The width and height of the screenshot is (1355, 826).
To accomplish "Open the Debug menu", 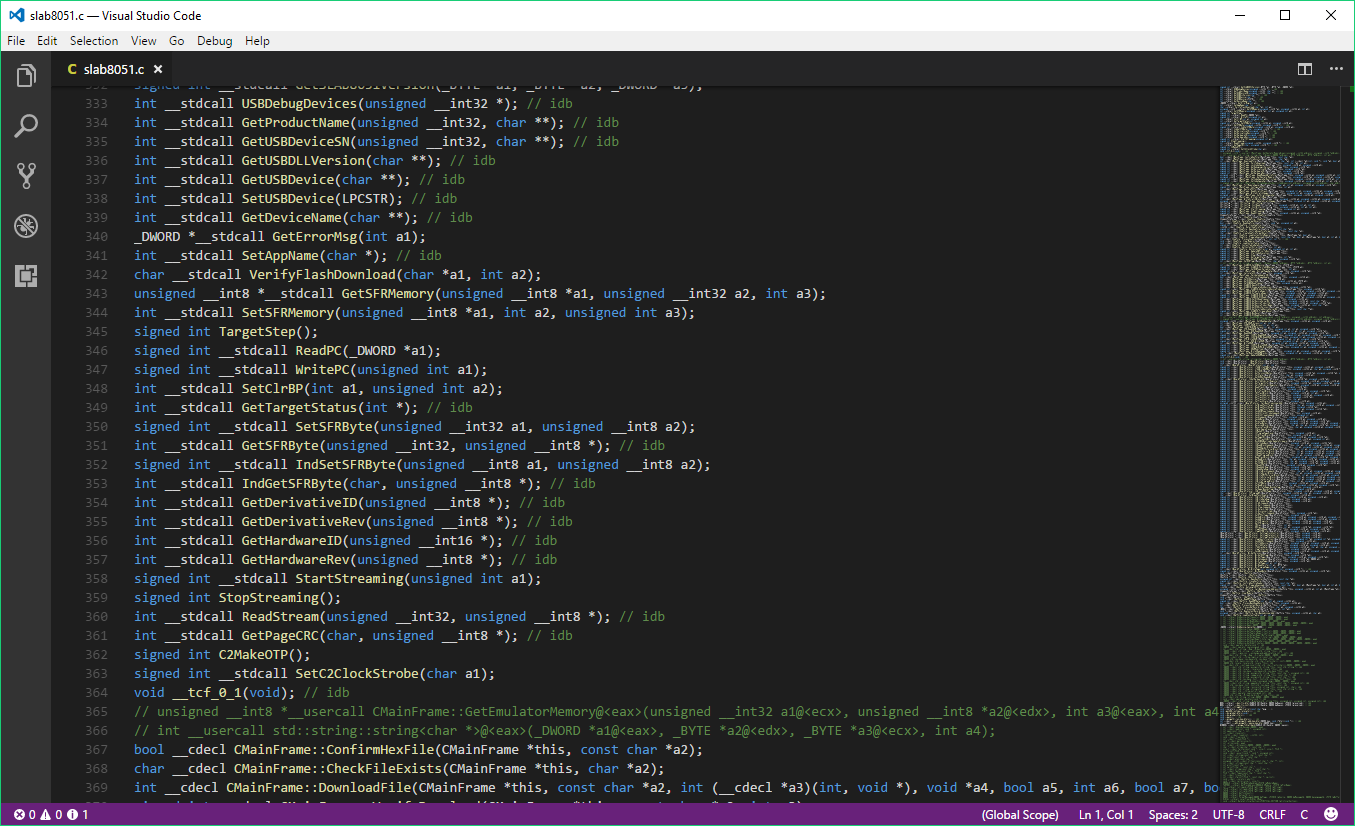I will pos(214,41).
